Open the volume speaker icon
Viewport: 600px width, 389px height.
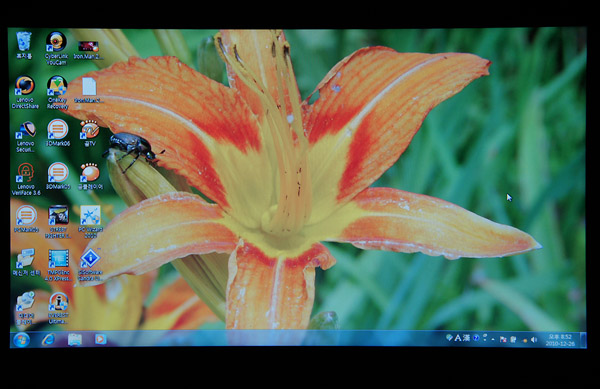coord(534,340)
